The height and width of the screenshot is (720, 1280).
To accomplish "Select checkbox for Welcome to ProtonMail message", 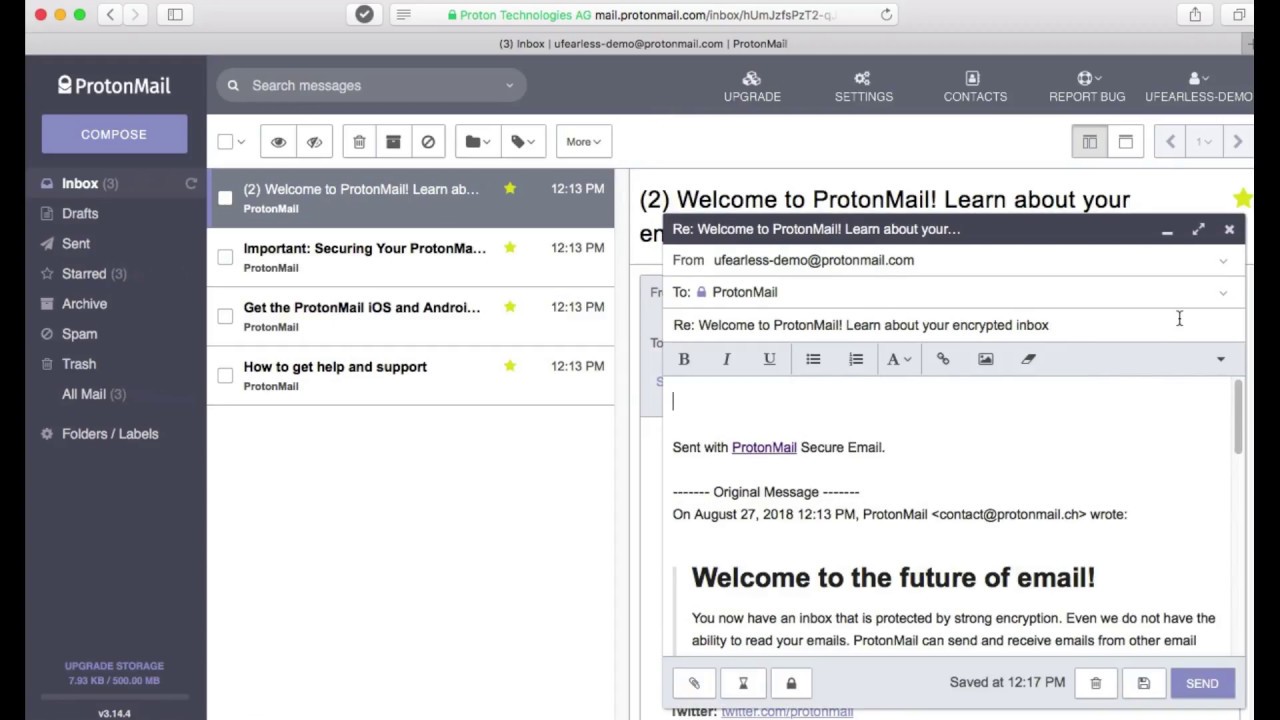I will (x=225, y=198).
